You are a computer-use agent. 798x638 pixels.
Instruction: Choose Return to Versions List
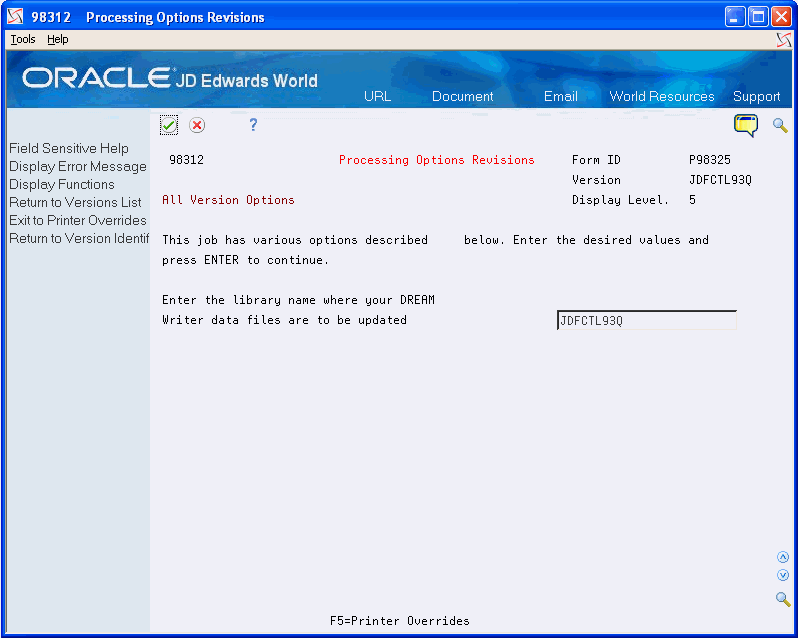75,202
